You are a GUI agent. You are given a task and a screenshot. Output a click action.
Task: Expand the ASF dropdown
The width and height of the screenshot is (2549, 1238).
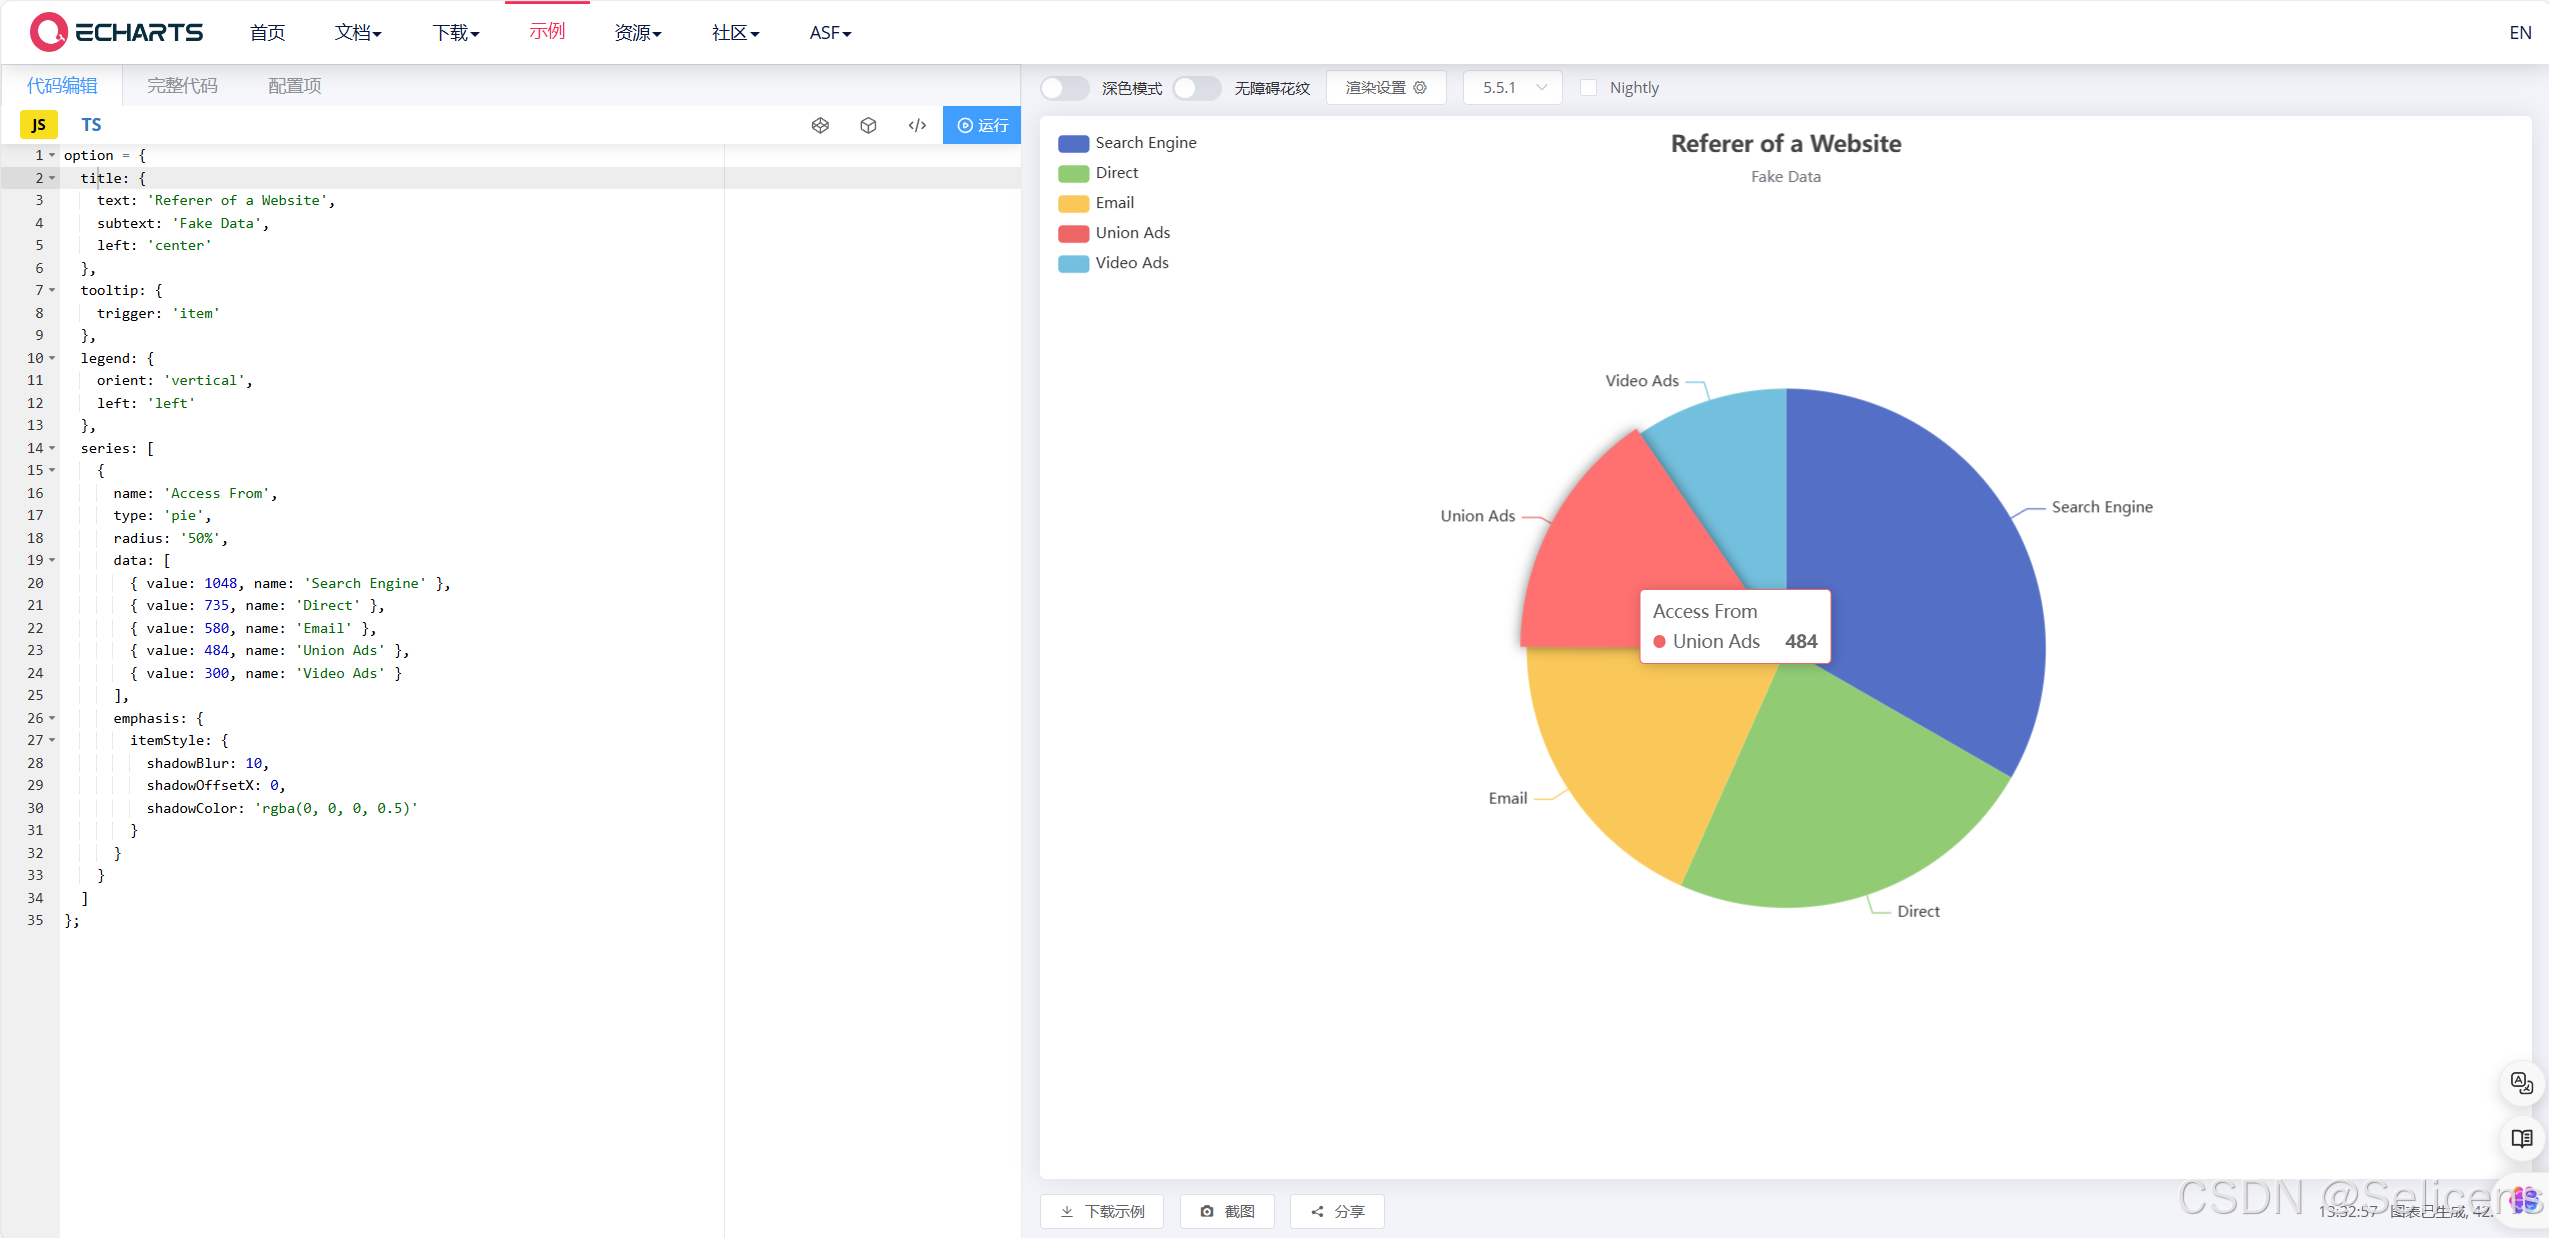[829, 32]
